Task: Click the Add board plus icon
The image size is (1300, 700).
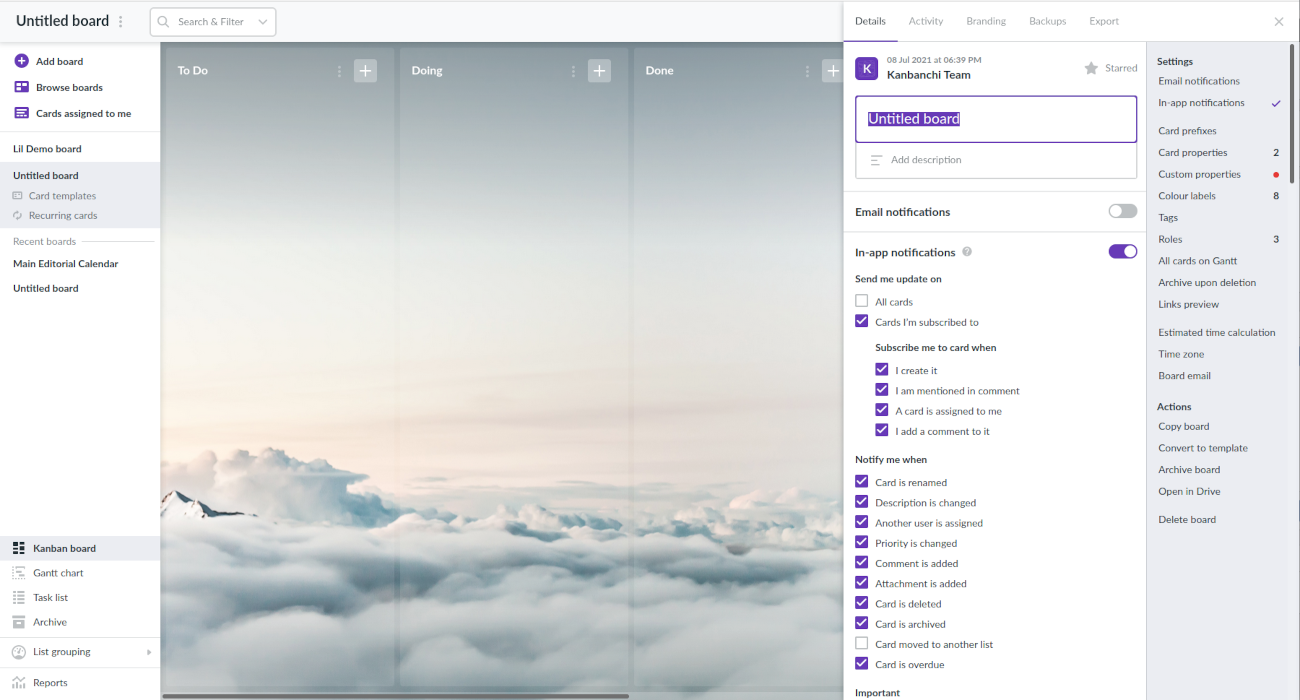Action: (21, 61)
